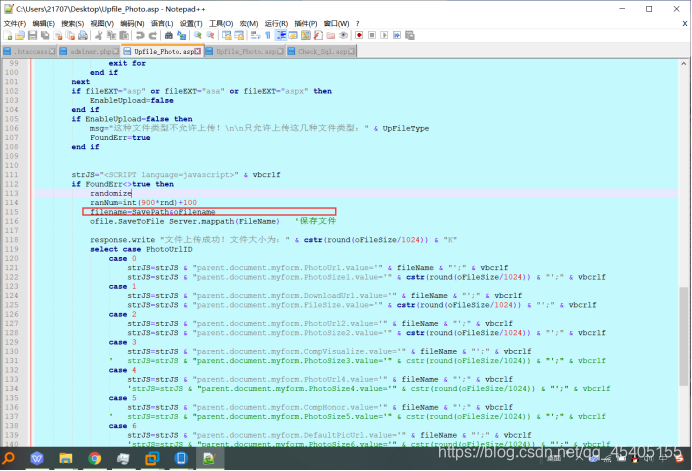Viewport: 692px width, 471px height.
Task: Start macro recording with red dot
Action: click(x=359, y=36)
